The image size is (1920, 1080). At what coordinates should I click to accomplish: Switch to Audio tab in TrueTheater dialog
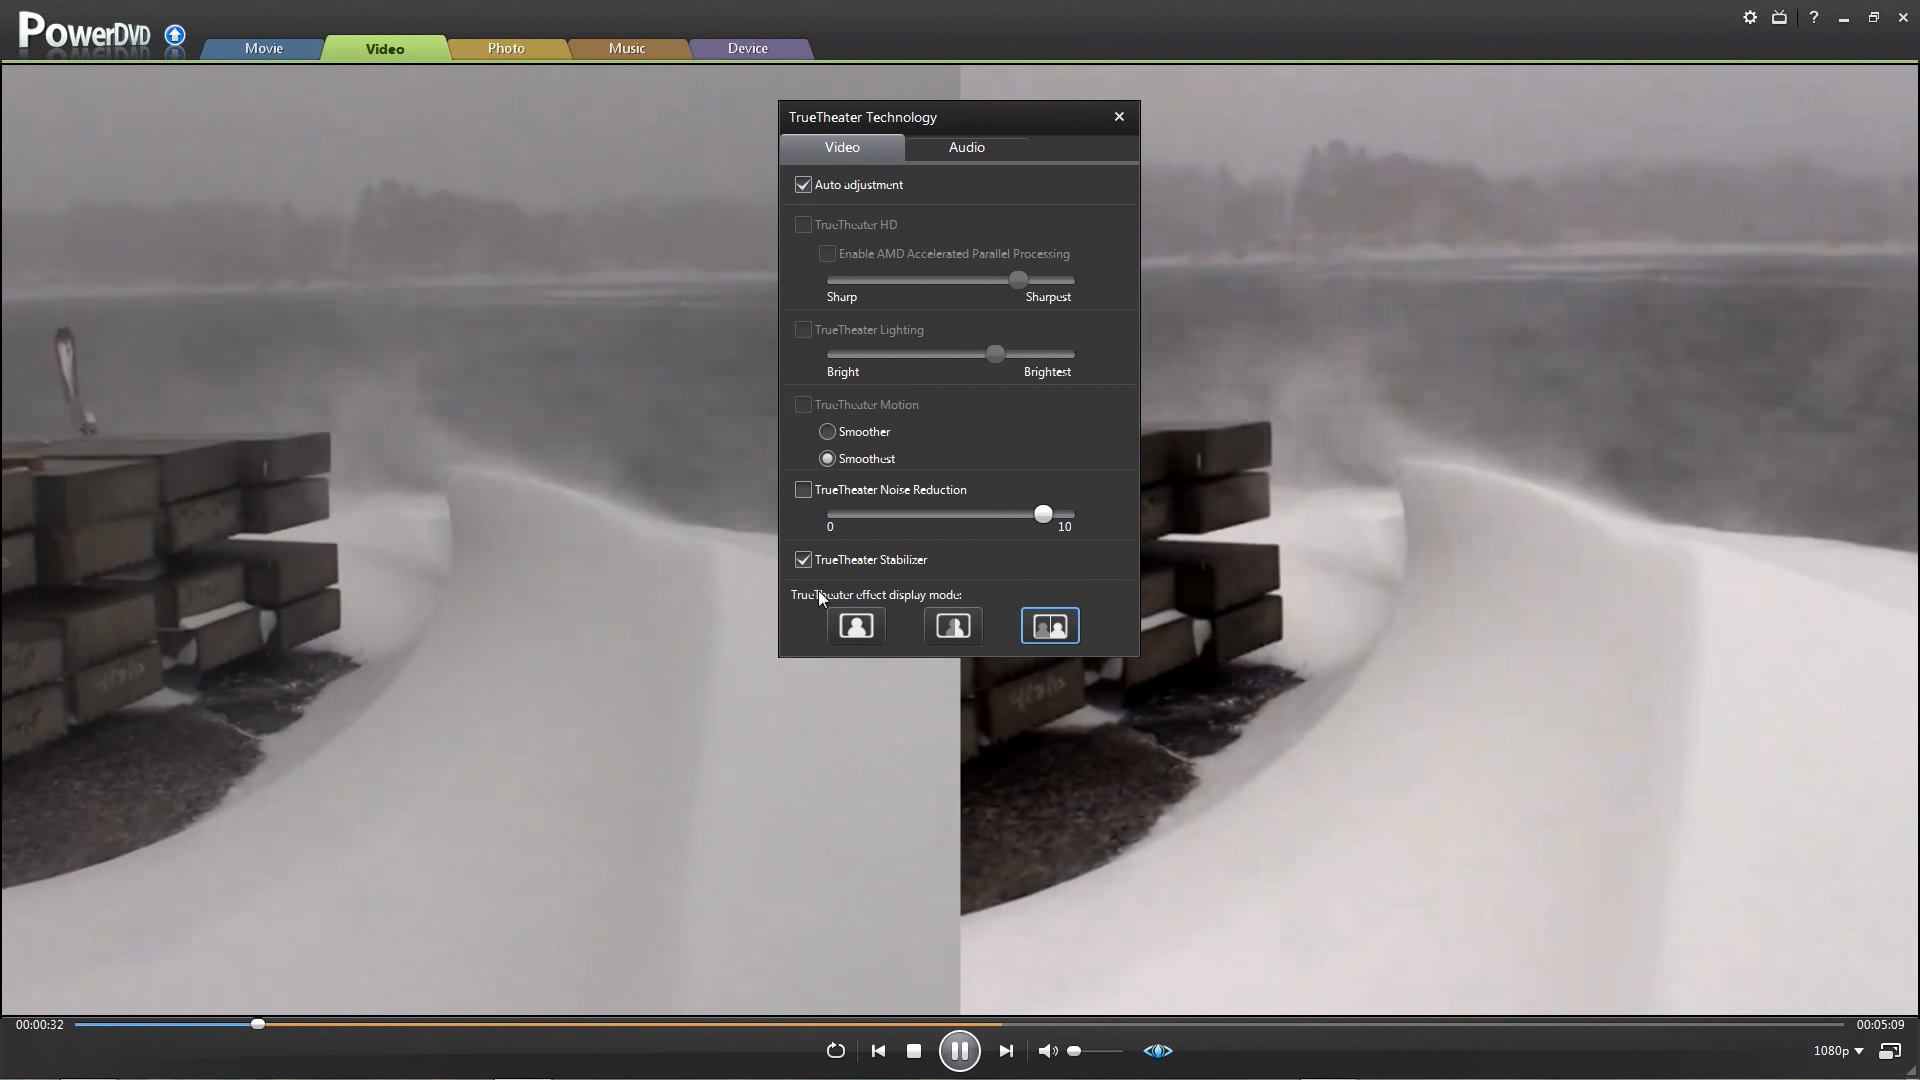point(967,147)
